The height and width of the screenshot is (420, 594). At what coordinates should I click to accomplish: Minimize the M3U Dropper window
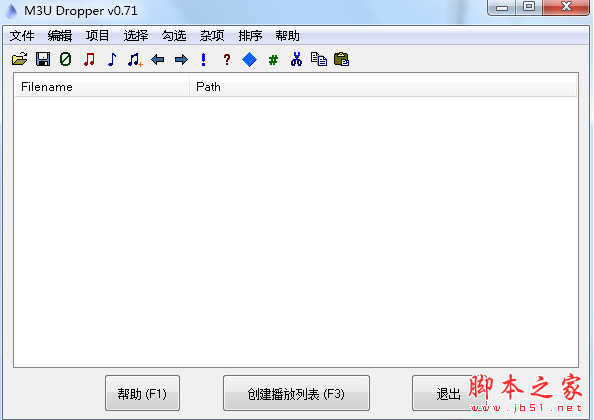pyautogui.click(x=502, y=7)
